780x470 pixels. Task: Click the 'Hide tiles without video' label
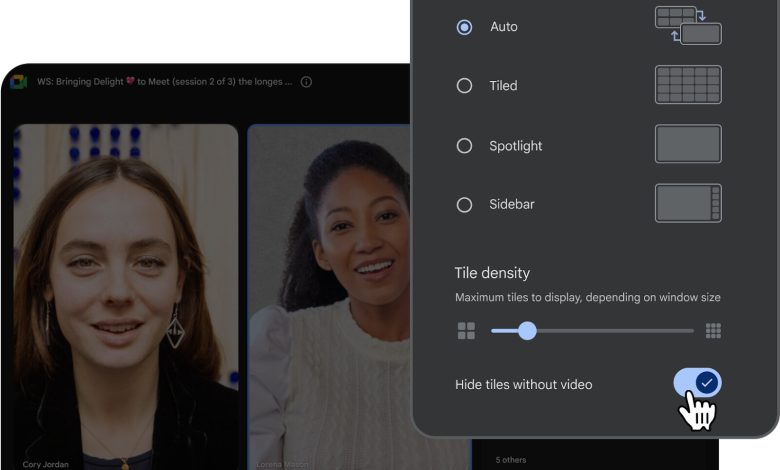click(x=524, y=384)
